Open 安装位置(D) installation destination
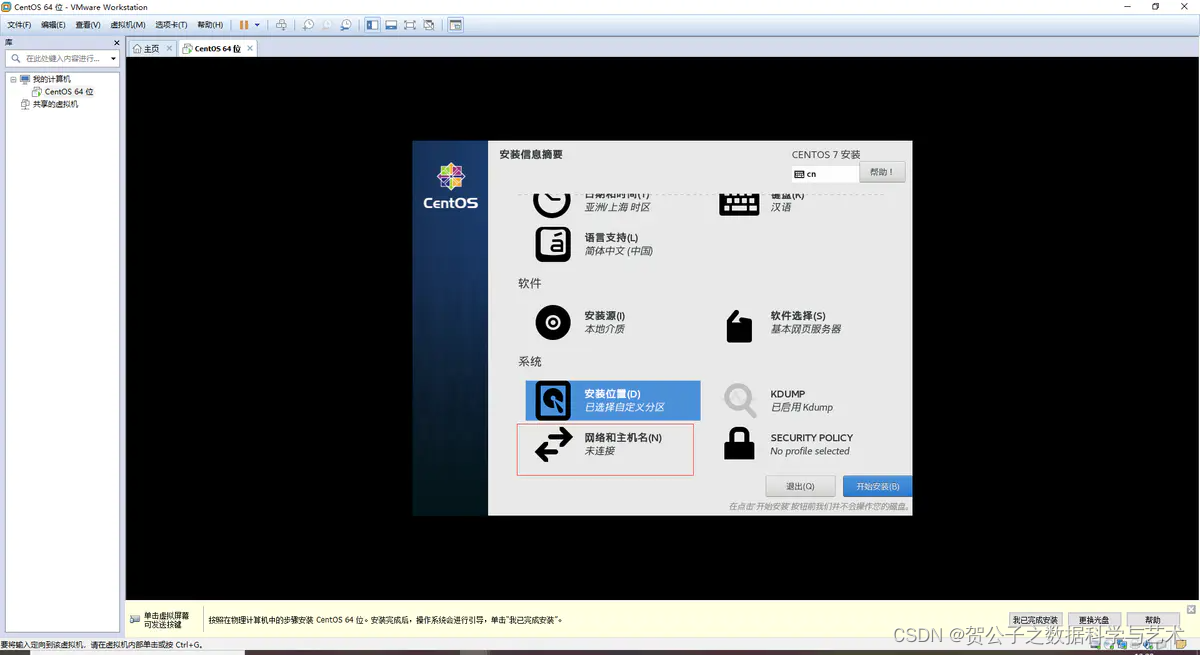 pos(613,400)
